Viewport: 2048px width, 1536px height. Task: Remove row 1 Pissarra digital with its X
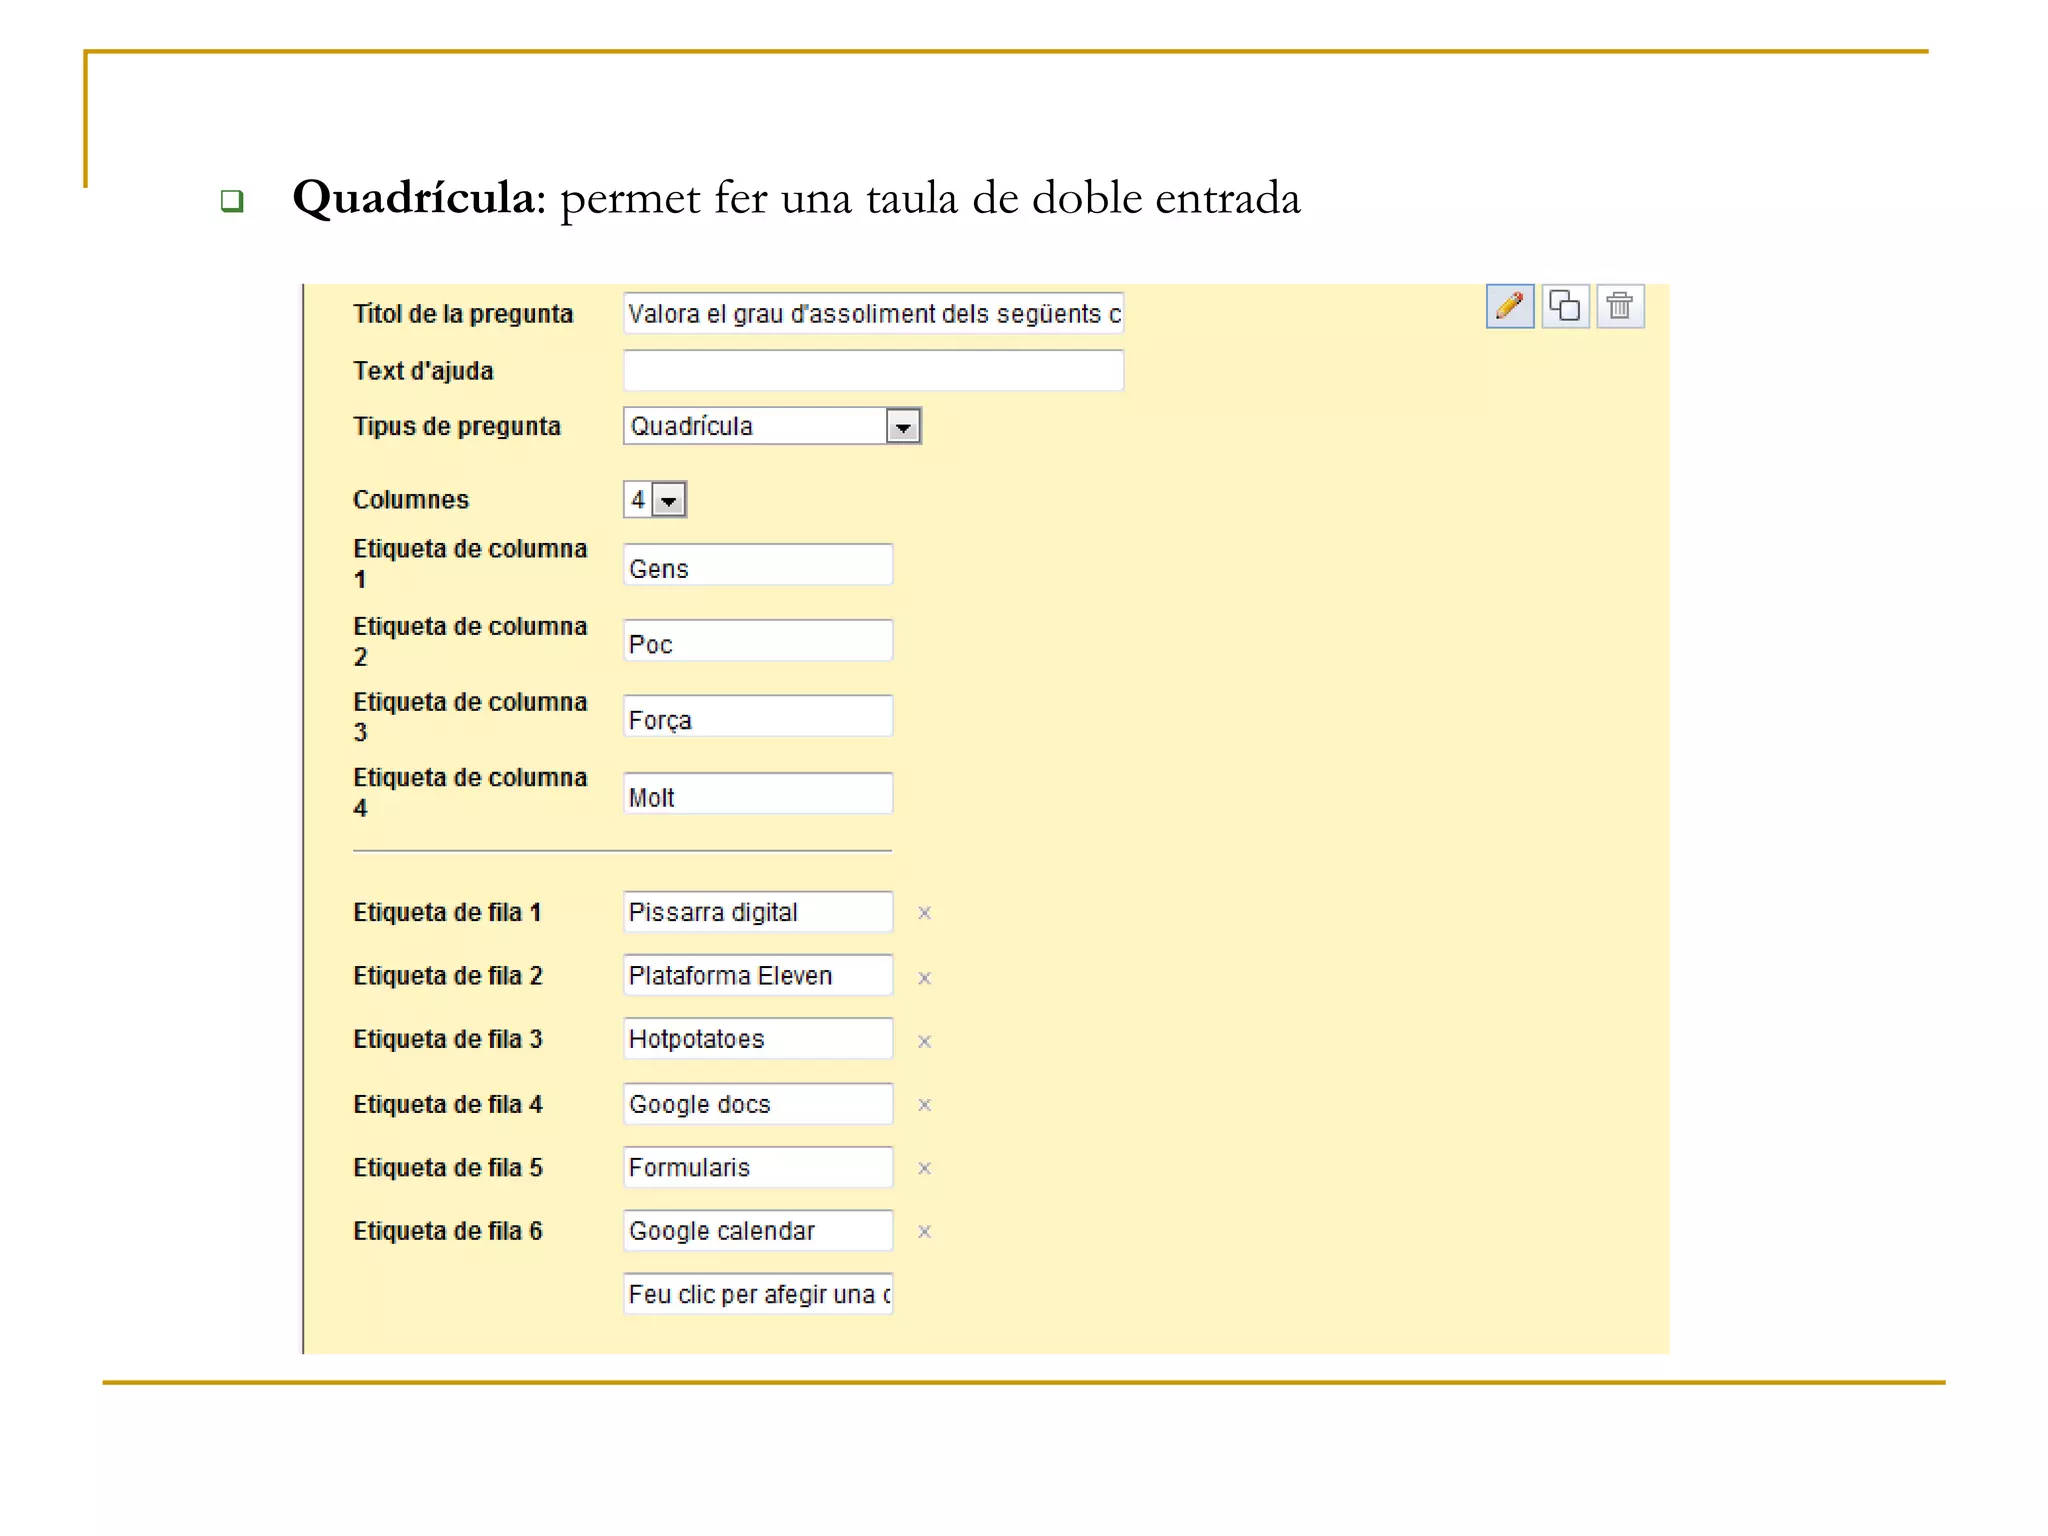click(925, 912)
